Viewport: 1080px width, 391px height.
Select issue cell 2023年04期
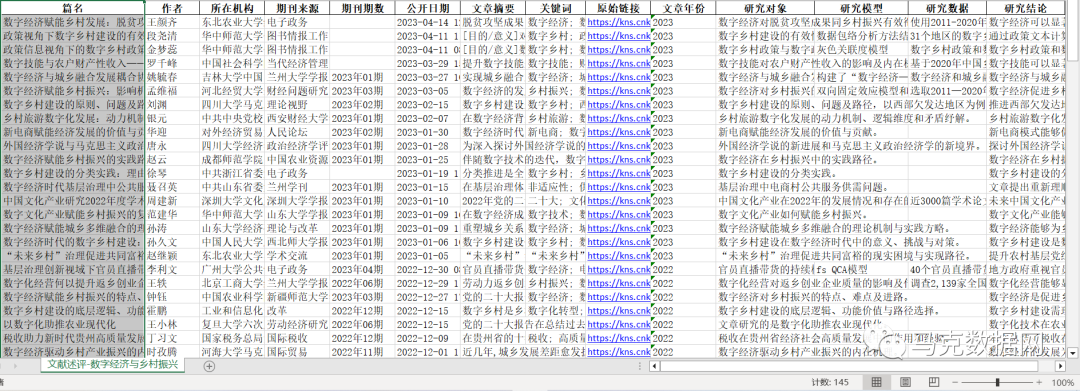pyautogui.click(x=362, y=269)
